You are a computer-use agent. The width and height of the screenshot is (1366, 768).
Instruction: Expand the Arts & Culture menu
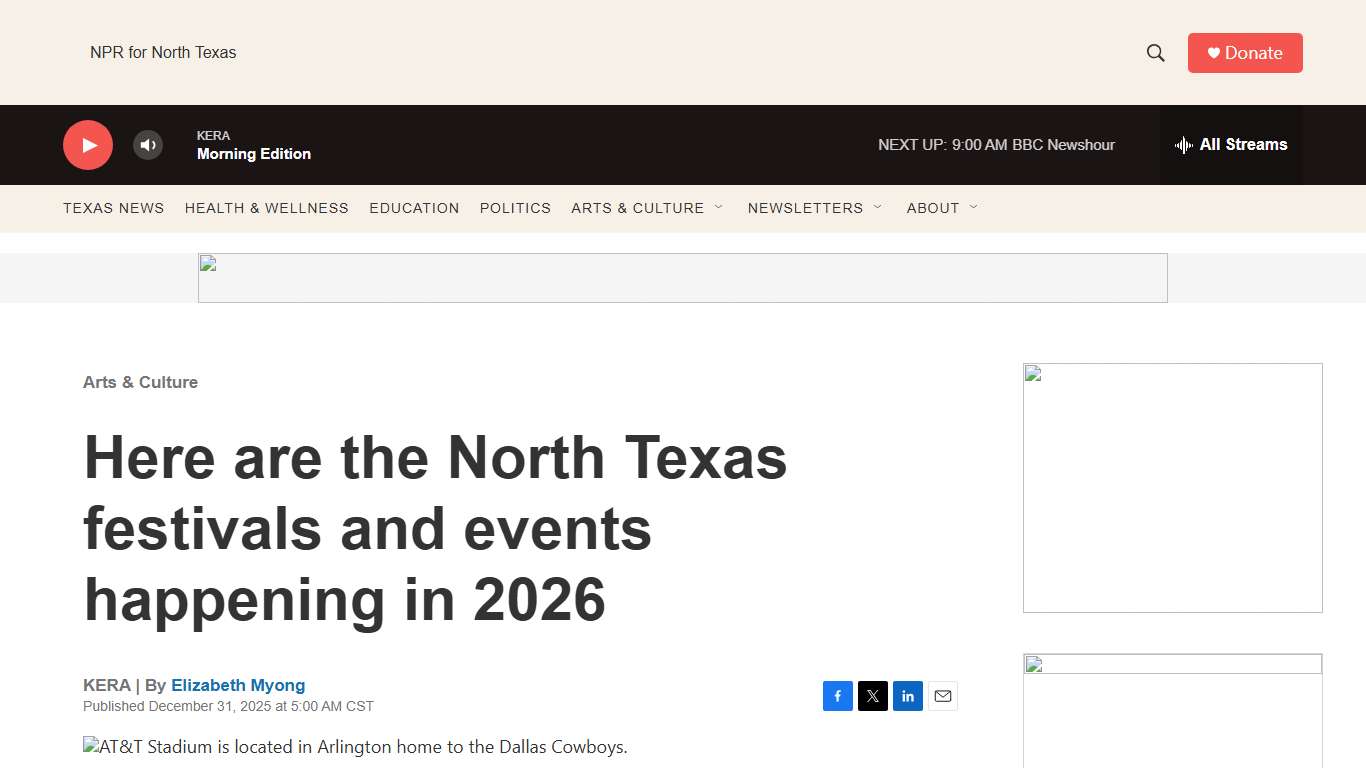tap(648, 208)
